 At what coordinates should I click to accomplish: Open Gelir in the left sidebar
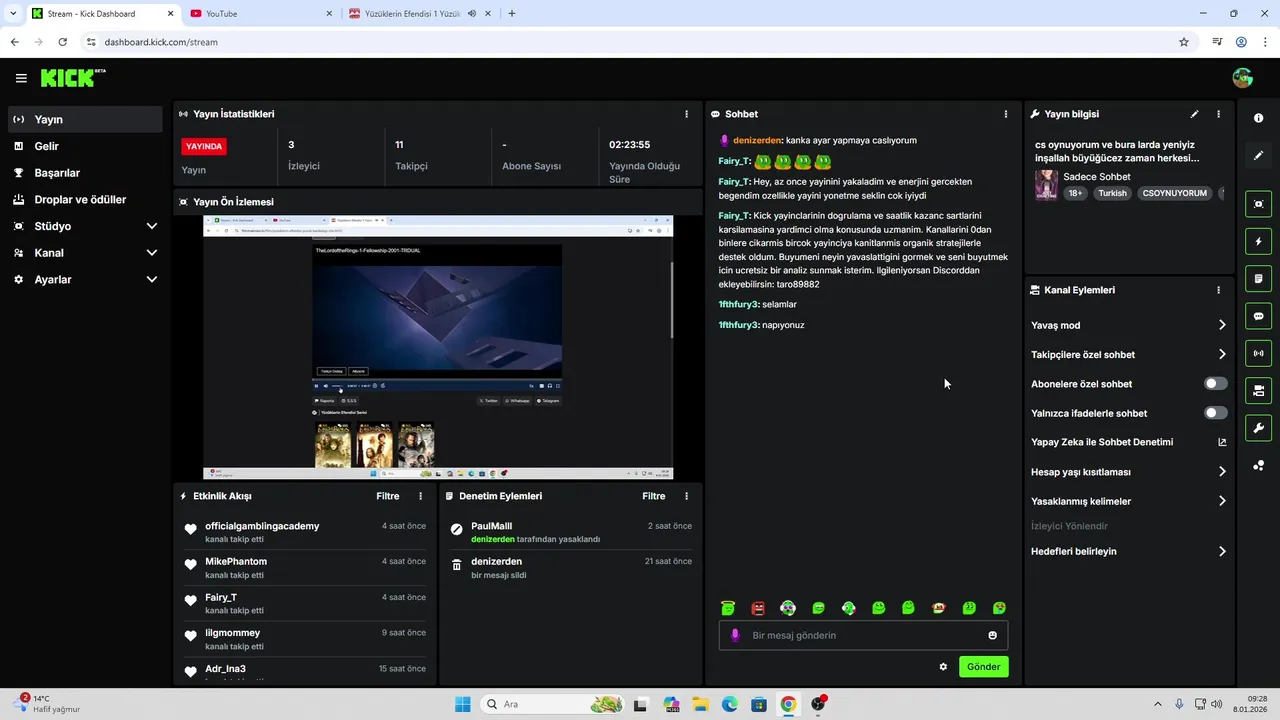(x=84, y=146)
